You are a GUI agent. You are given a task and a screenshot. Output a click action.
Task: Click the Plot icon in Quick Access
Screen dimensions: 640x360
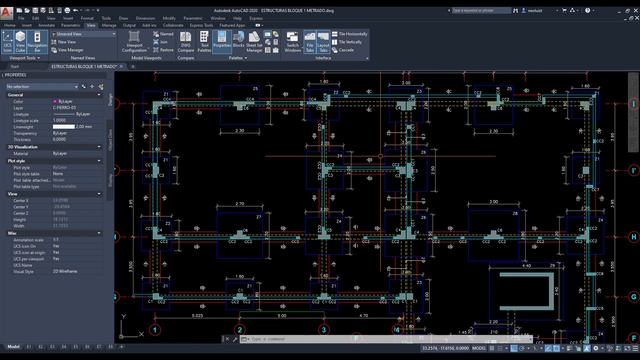[x=67, y=10]
